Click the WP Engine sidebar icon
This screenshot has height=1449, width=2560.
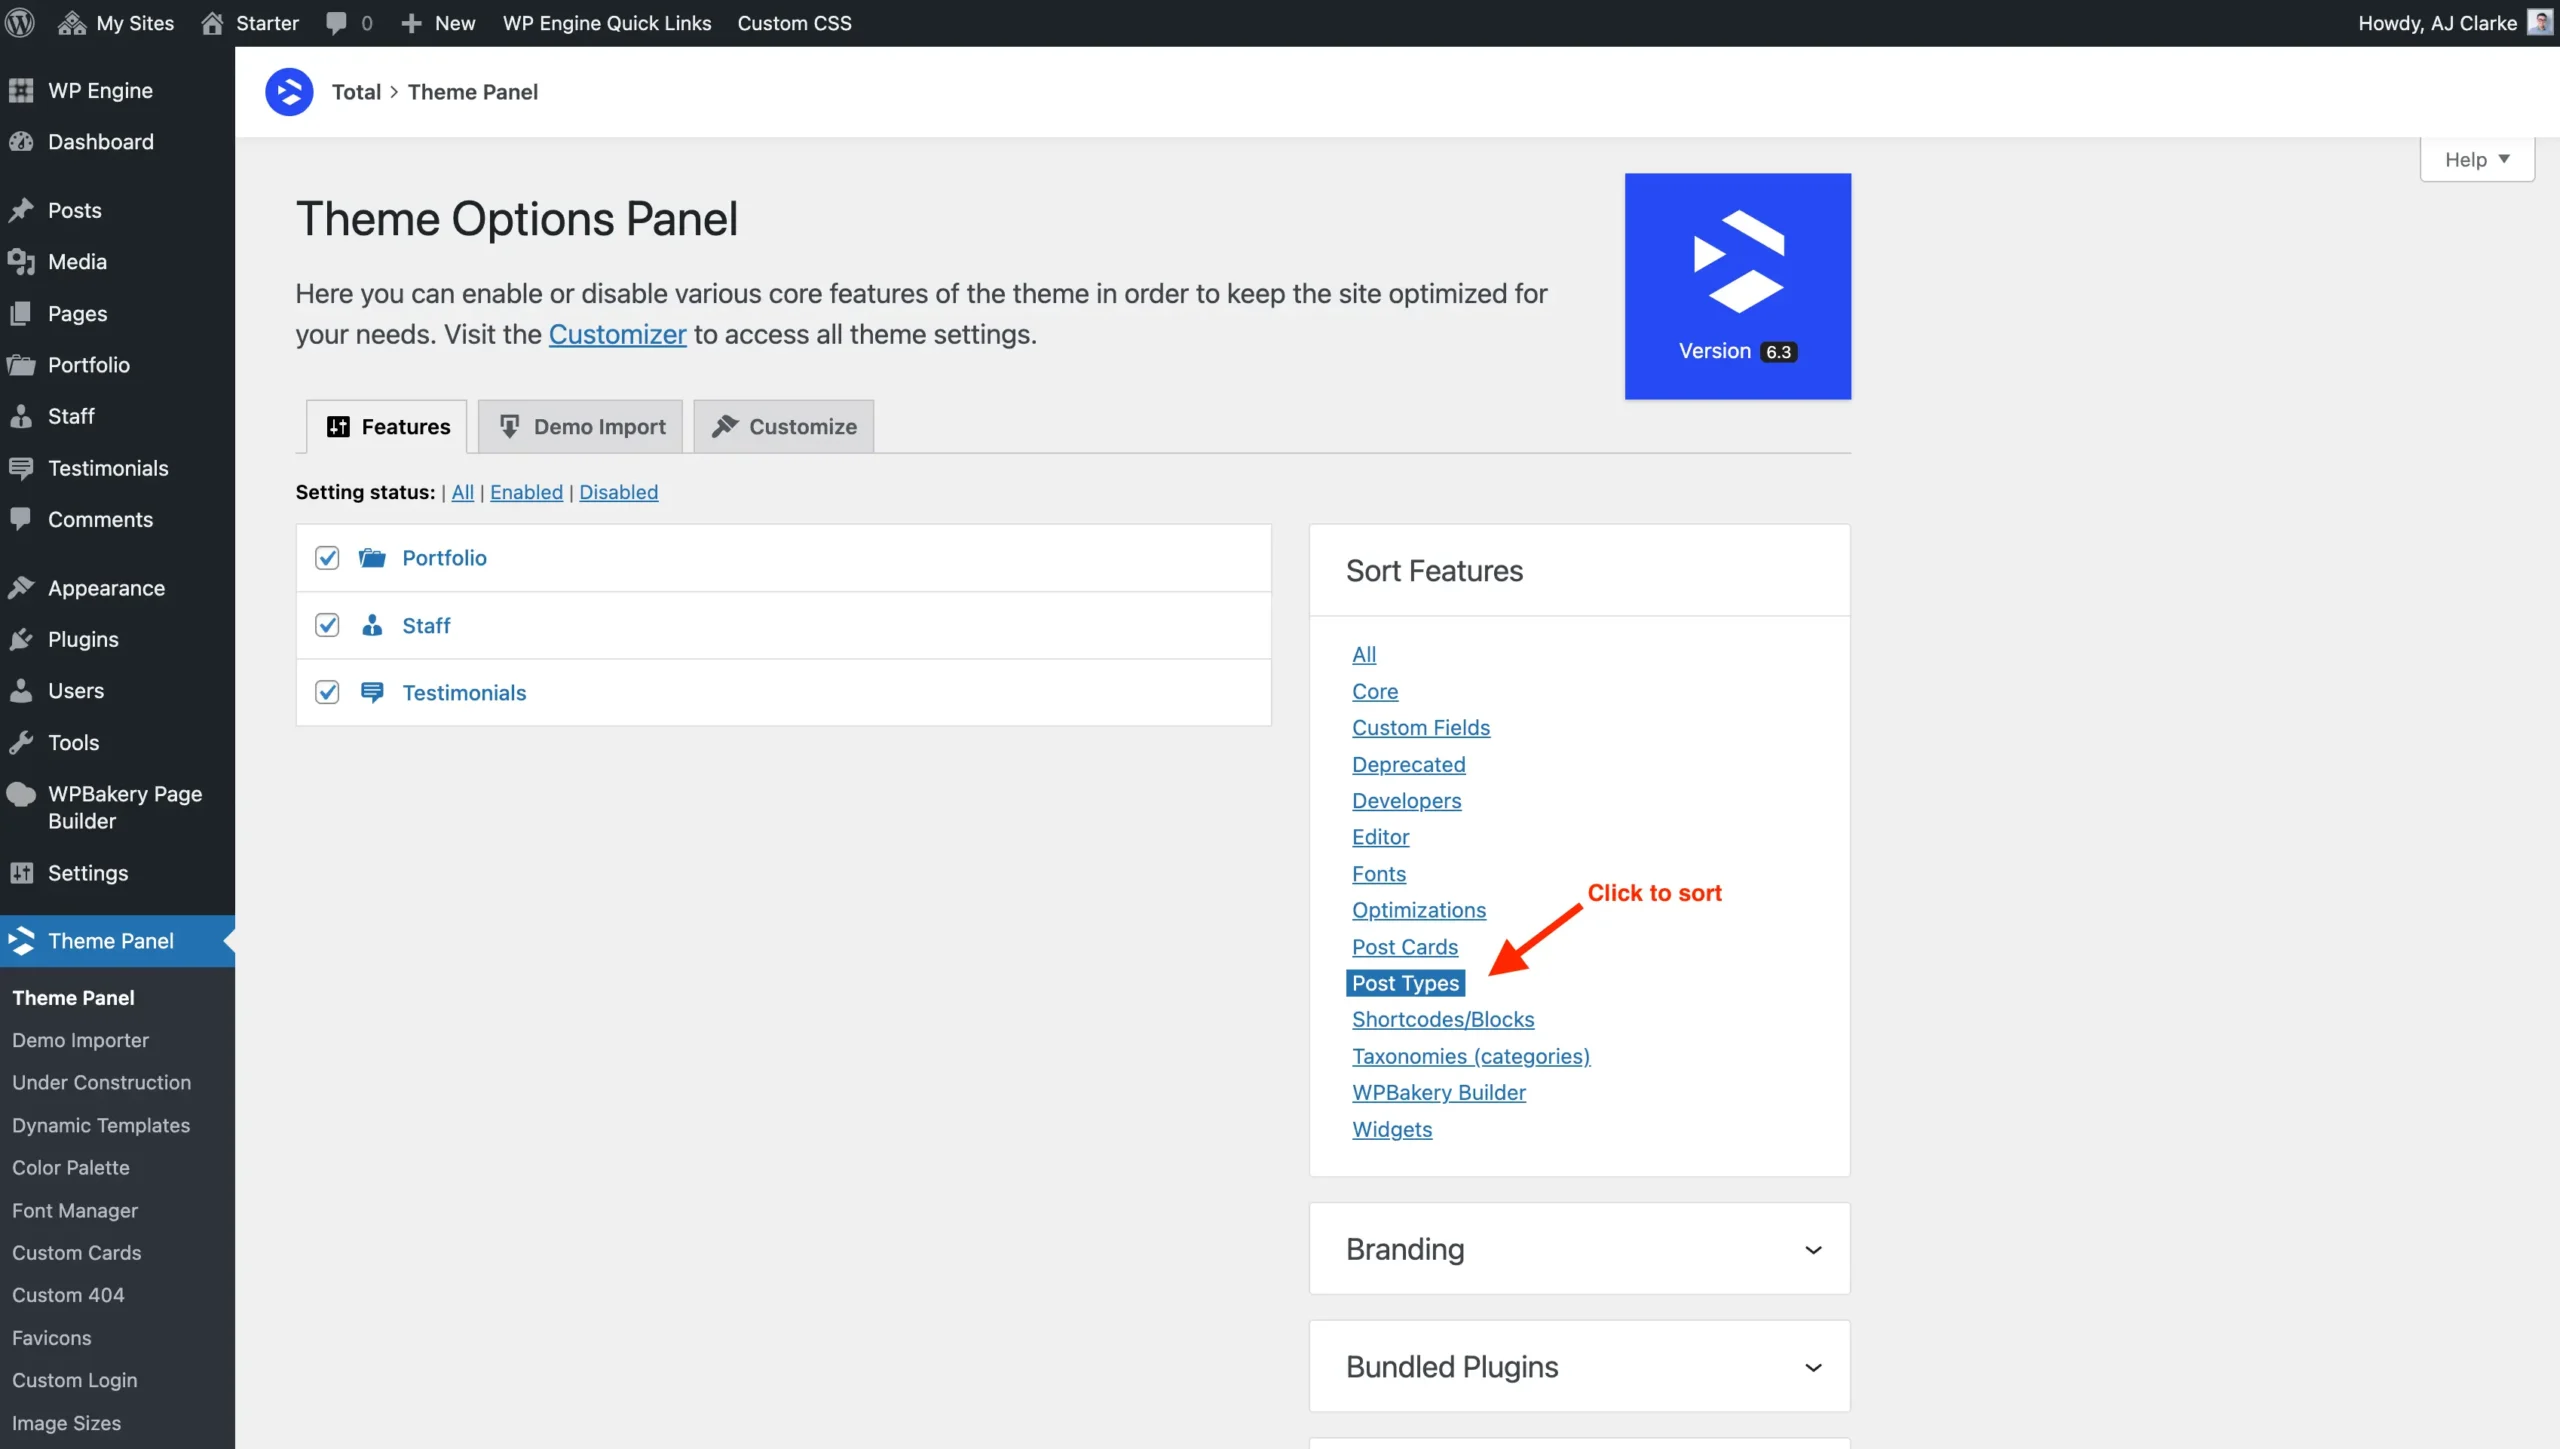pos(21,90)
